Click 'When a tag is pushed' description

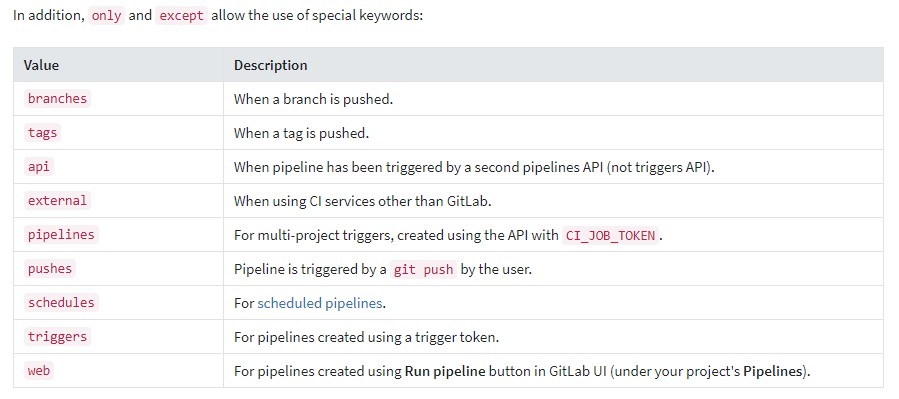(x=301, y=133)
